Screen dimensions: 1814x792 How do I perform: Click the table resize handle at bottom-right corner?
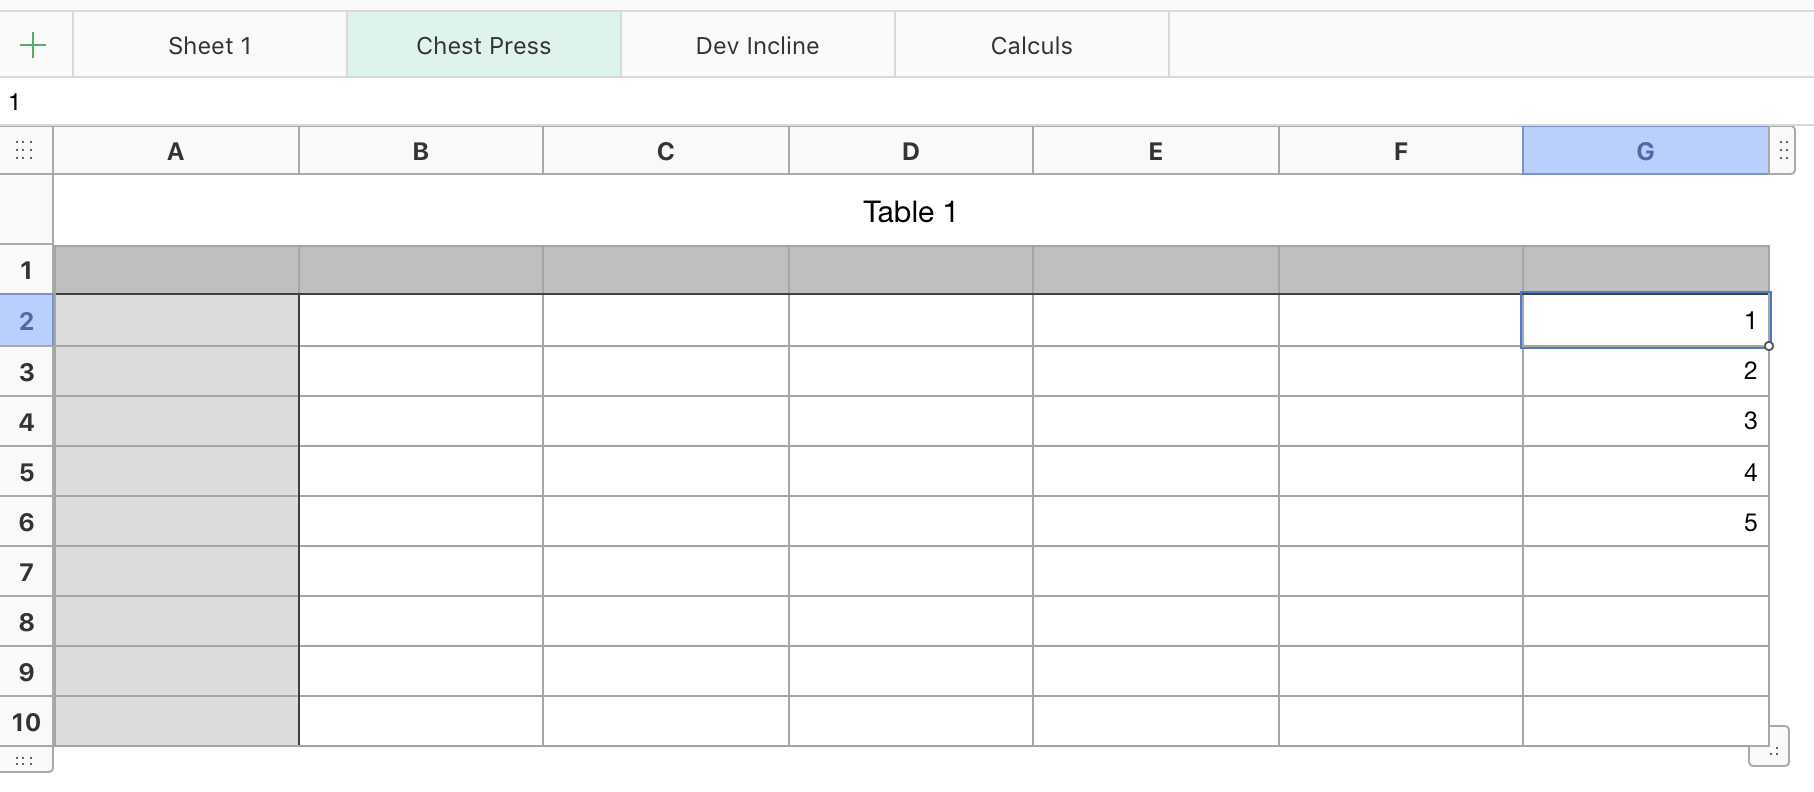click(1768, 747)
